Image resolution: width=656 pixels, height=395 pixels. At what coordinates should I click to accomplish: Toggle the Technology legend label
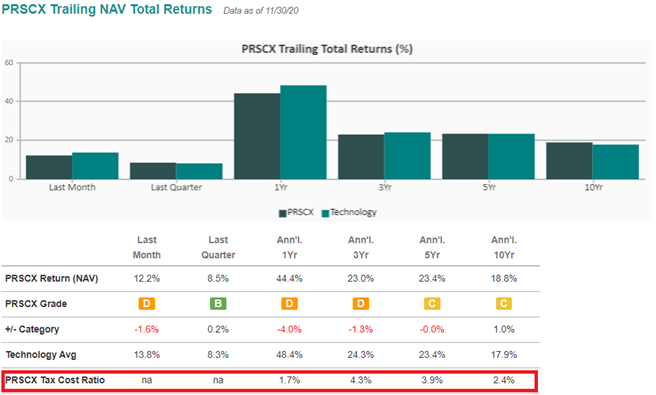pyautogui.click(x=354, y=212)
